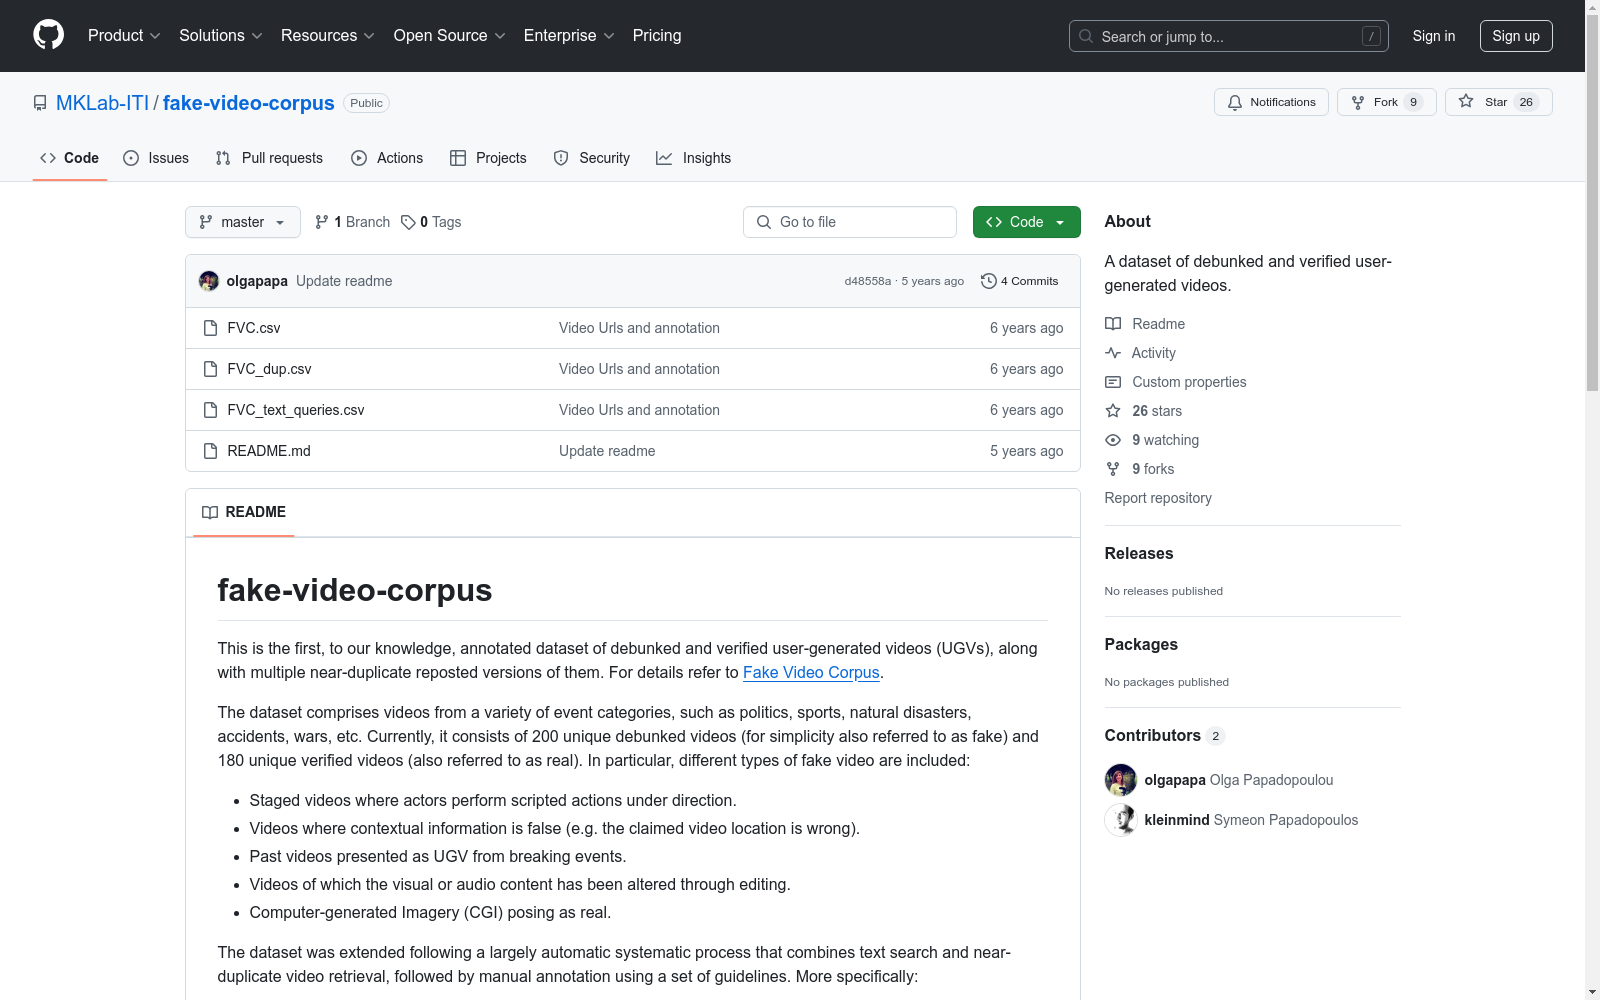The height and width of the screenshot is (1000, 1600).
Task: Click the tag icon beside 0 Tags
Action: 408,222
